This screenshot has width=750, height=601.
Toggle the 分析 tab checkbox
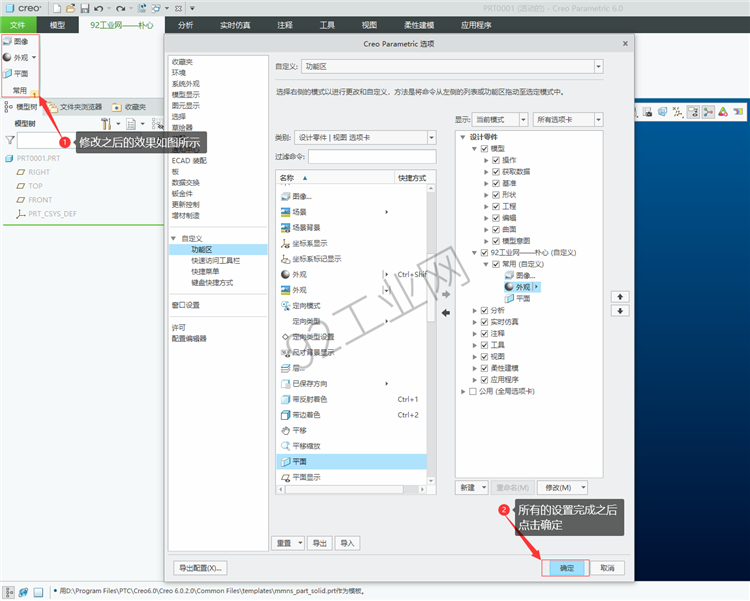pos(485,311)
